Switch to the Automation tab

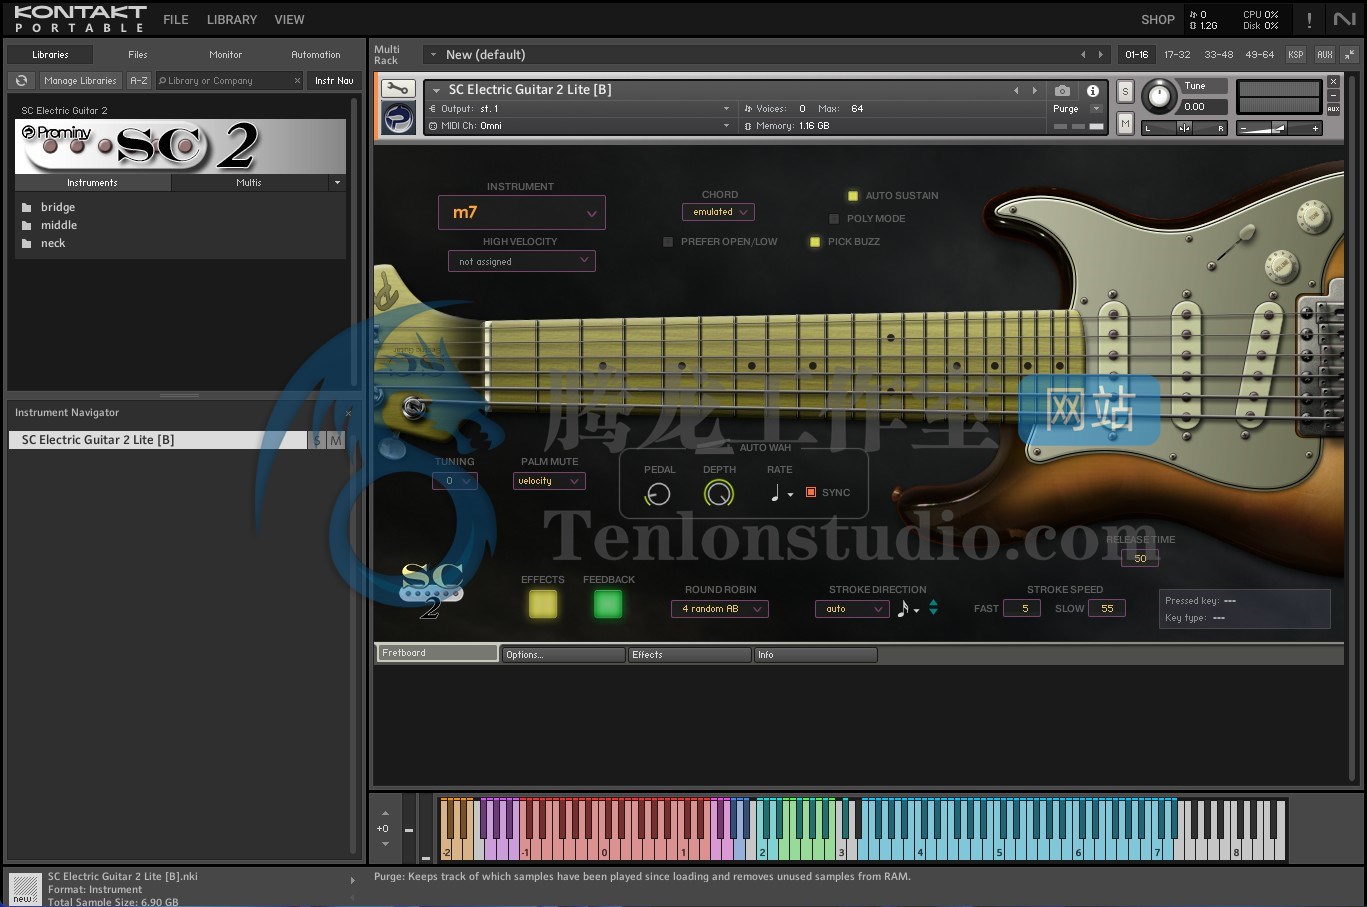(x=315, y=55)
